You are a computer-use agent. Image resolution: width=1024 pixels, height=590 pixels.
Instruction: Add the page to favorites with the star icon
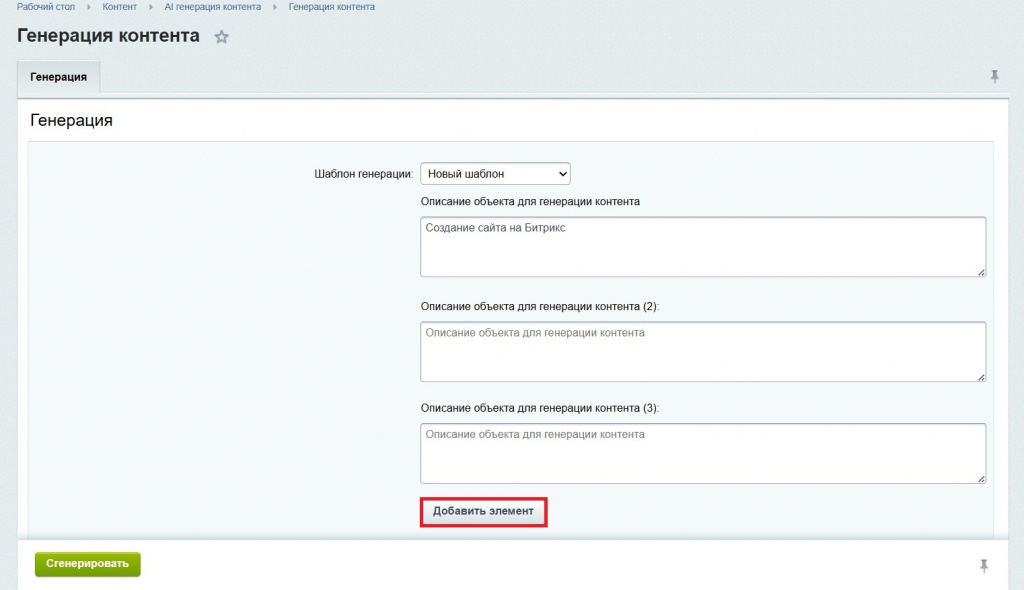pyautogui.click(x=222, y=37)
